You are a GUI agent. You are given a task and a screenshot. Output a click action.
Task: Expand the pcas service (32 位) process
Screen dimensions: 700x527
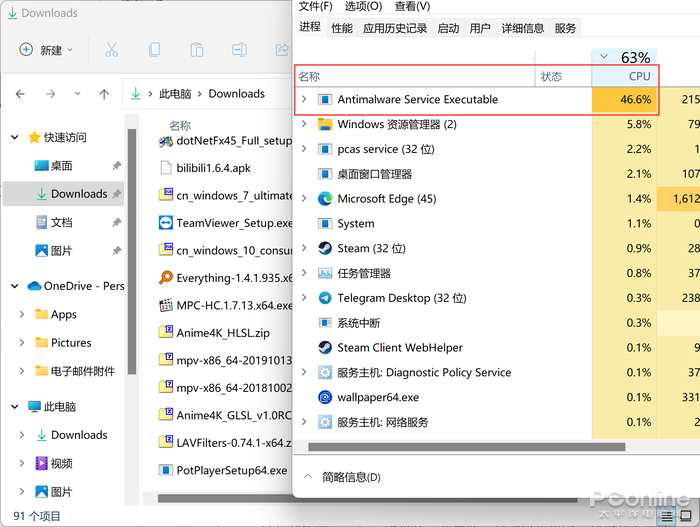click(304, 149)
